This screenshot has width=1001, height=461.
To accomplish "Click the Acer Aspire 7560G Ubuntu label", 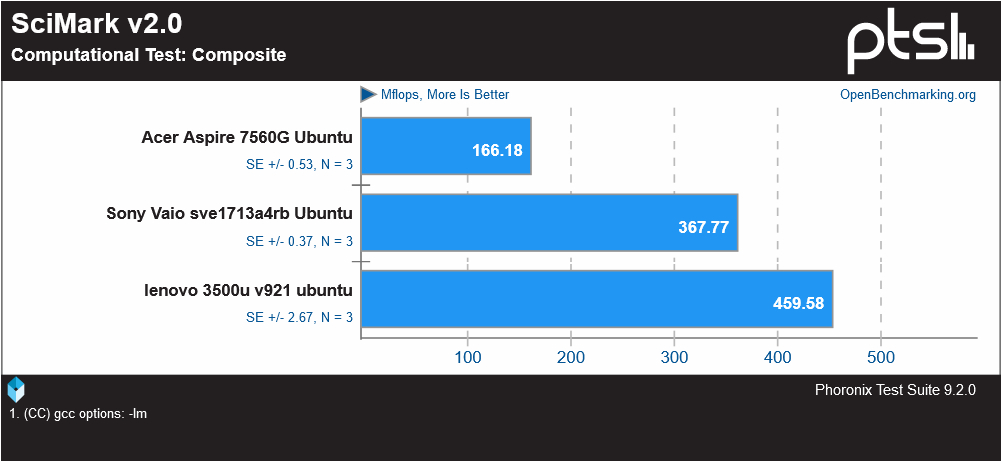I will click(247, 137).
